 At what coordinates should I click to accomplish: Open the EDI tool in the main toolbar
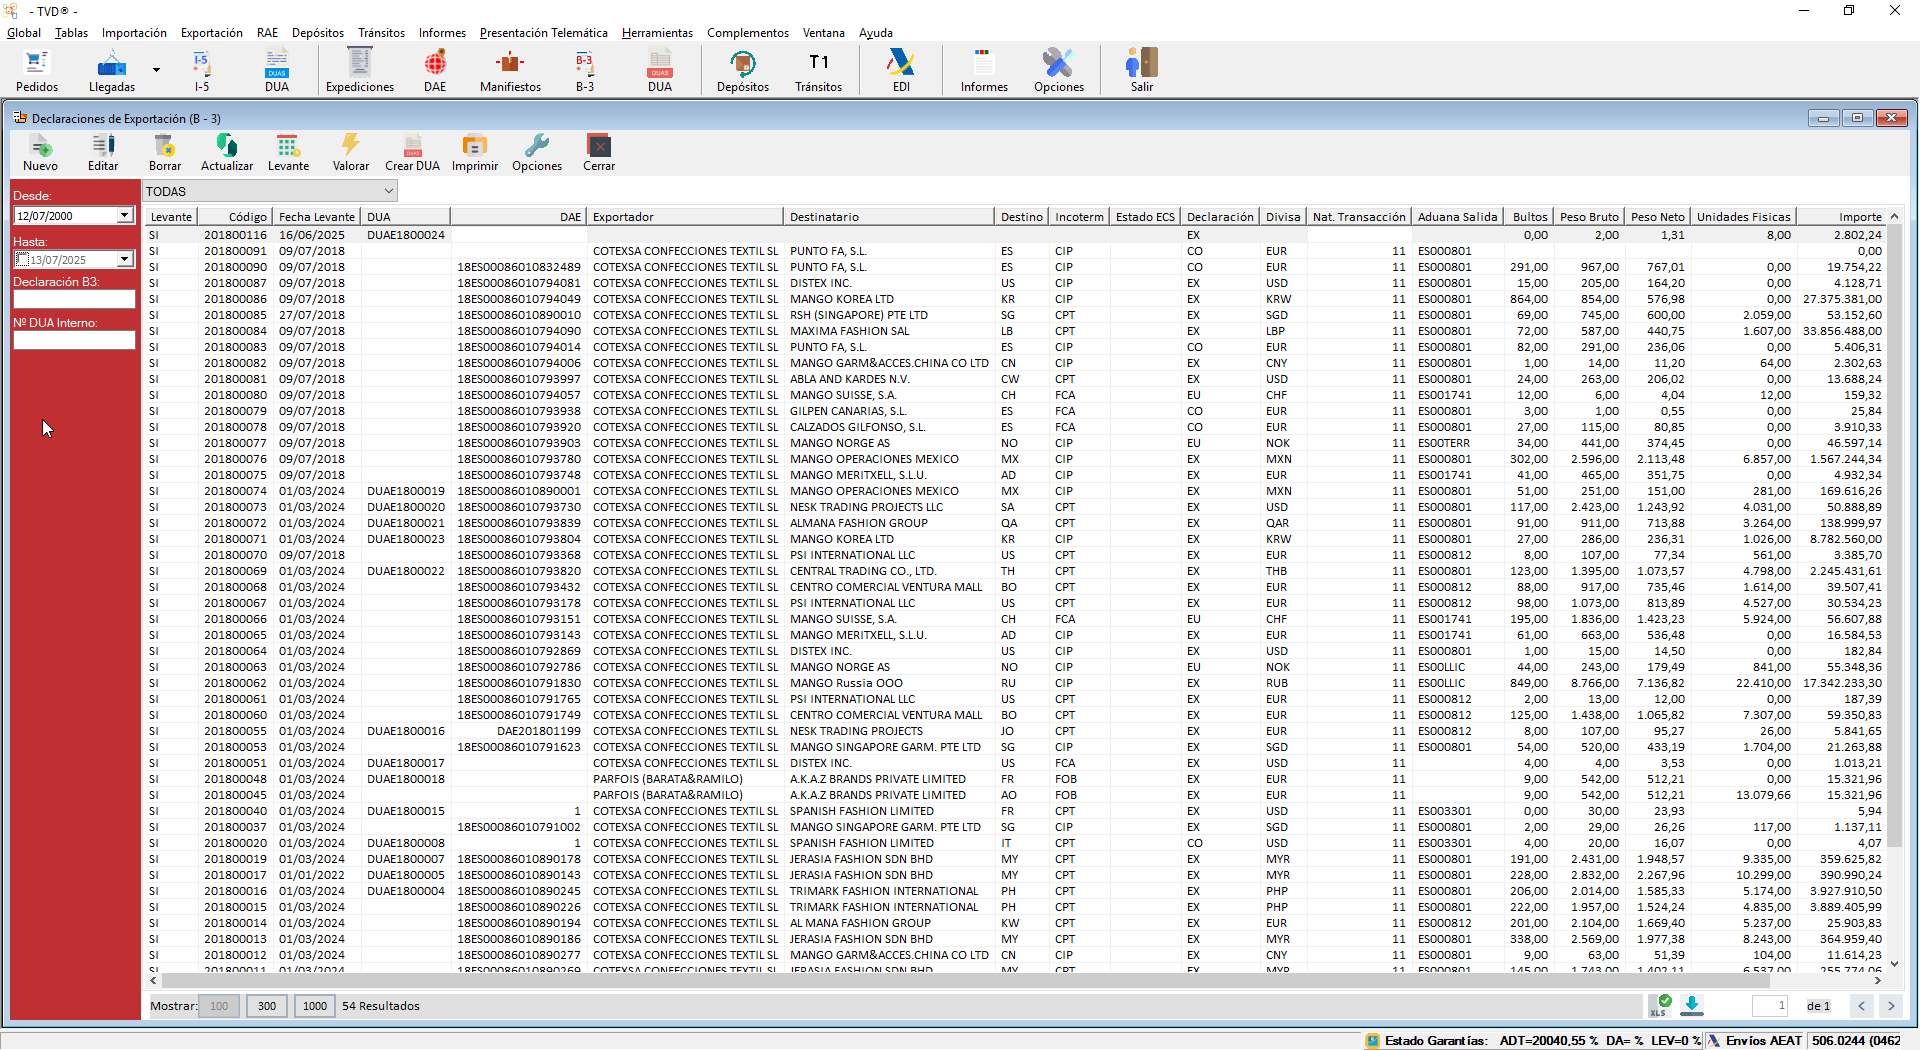[x=901, y=71]
